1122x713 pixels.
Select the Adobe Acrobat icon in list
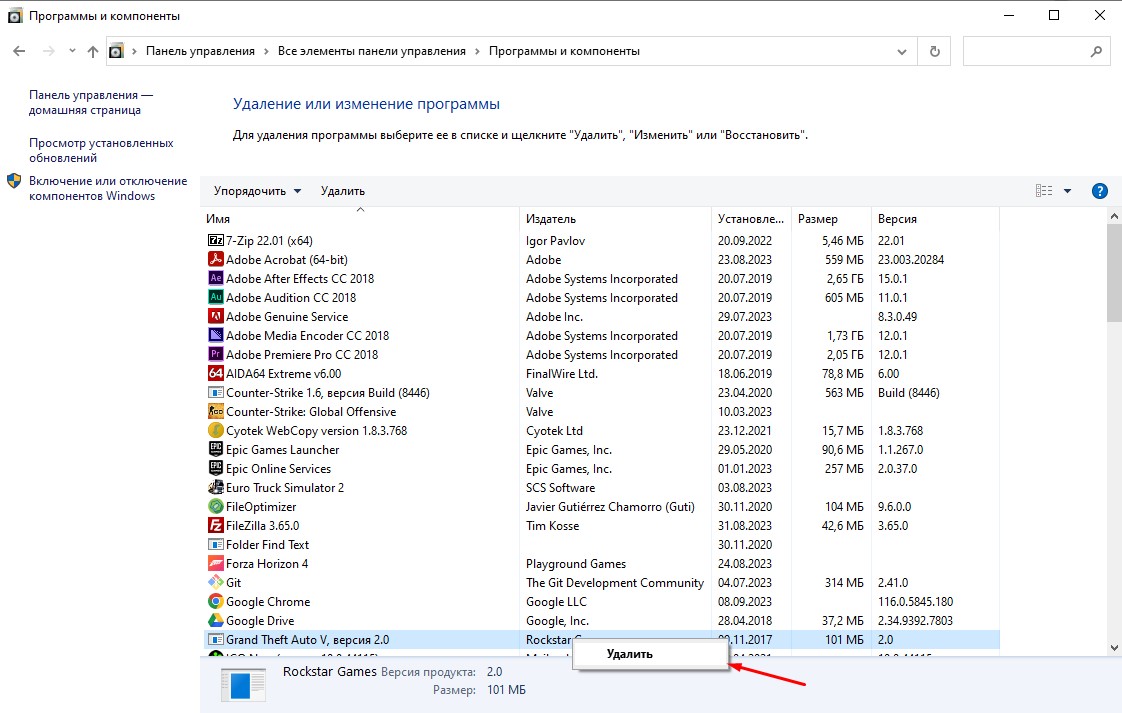(215, 259)
